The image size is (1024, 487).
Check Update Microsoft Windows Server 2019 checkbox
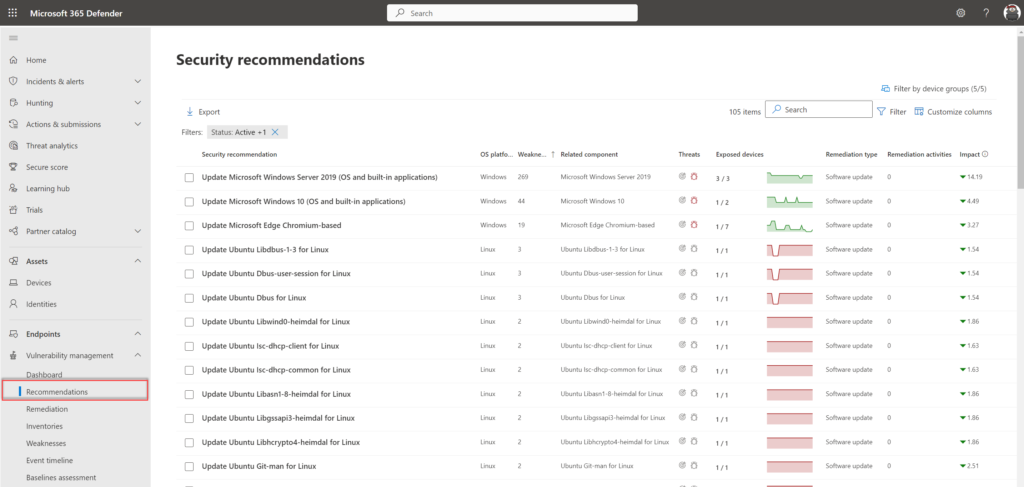189,178
